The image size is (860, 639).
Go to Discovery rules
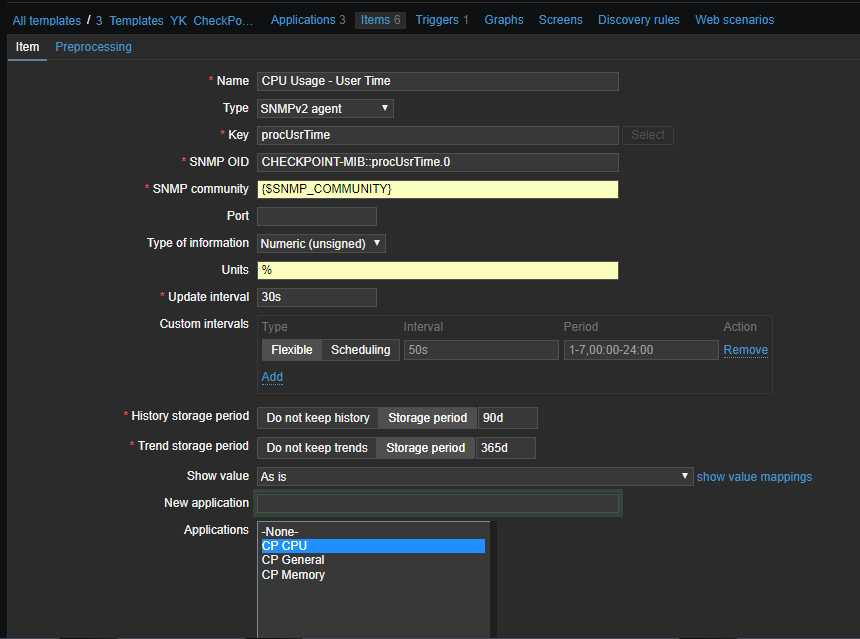638,20
